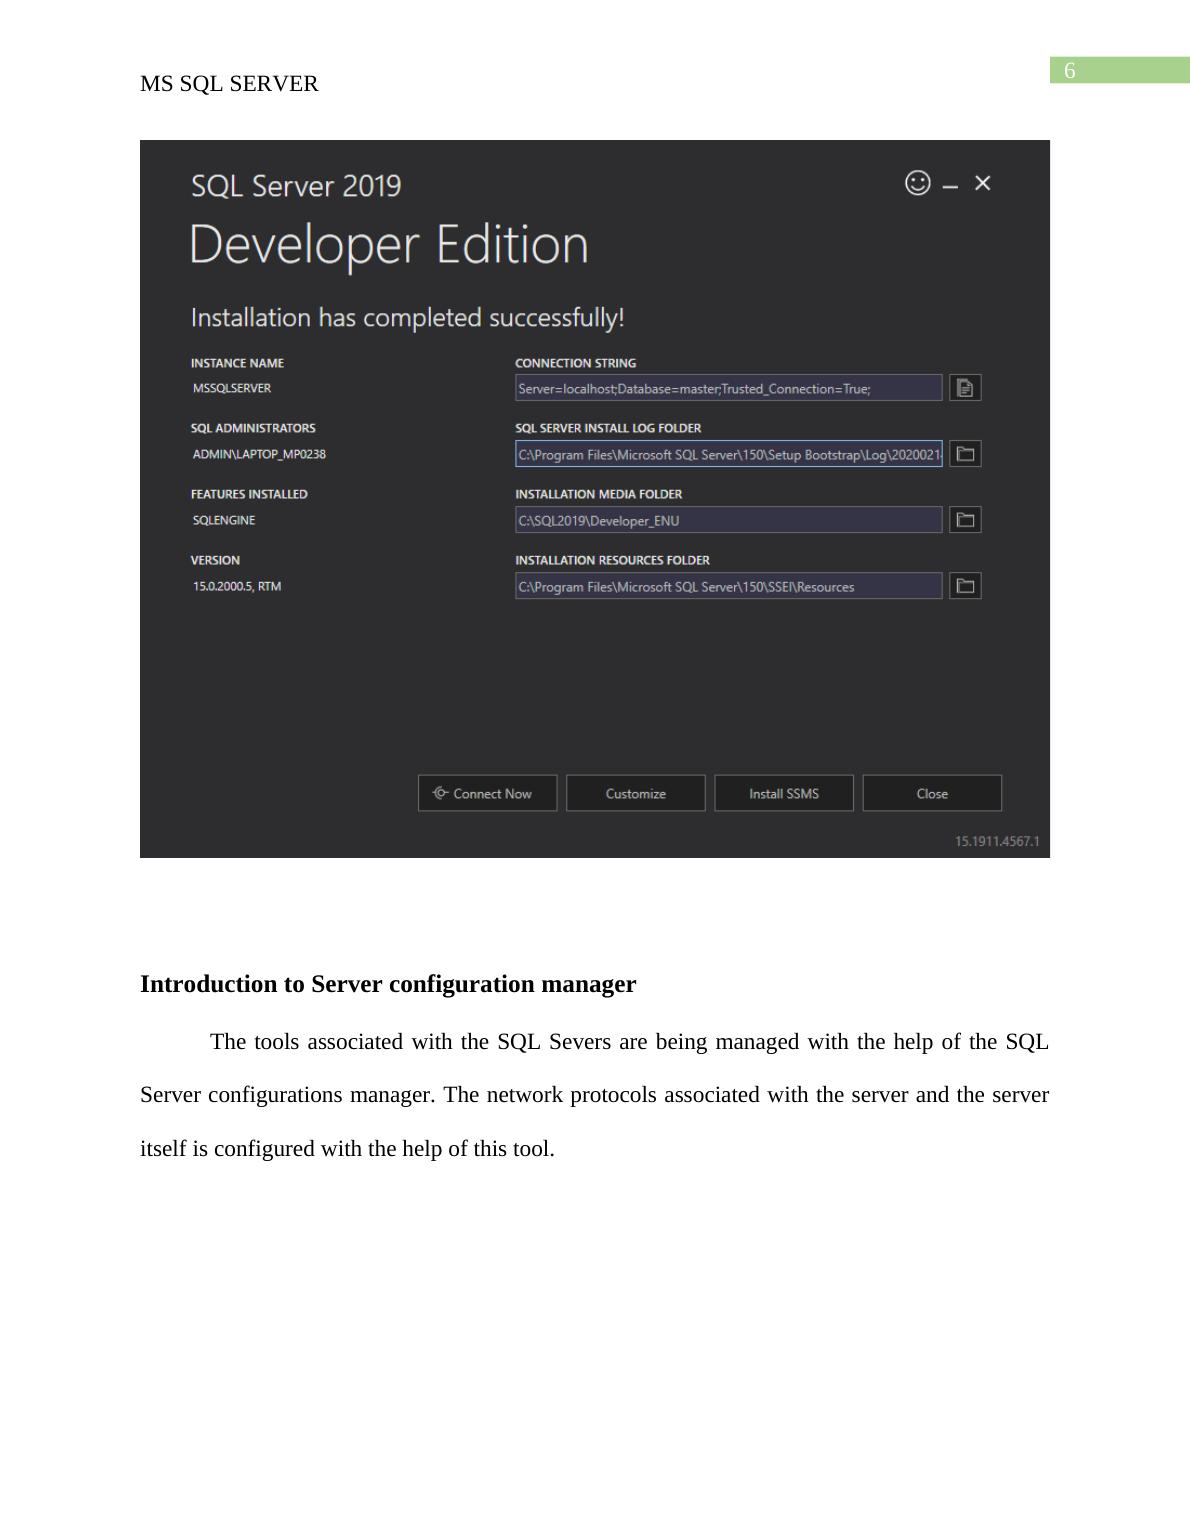Minimize the SQL Server installer window
This screenshot has width=1190, height=1540.
950,185
